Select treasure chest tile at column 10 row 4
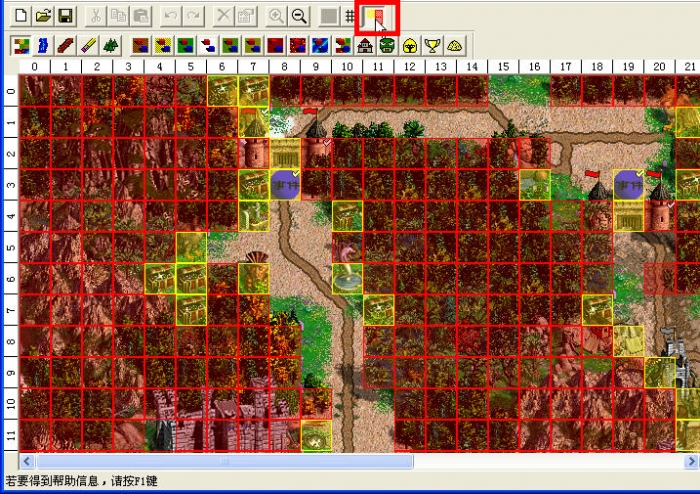Viewport: 700px width, 494px height. 347,216
